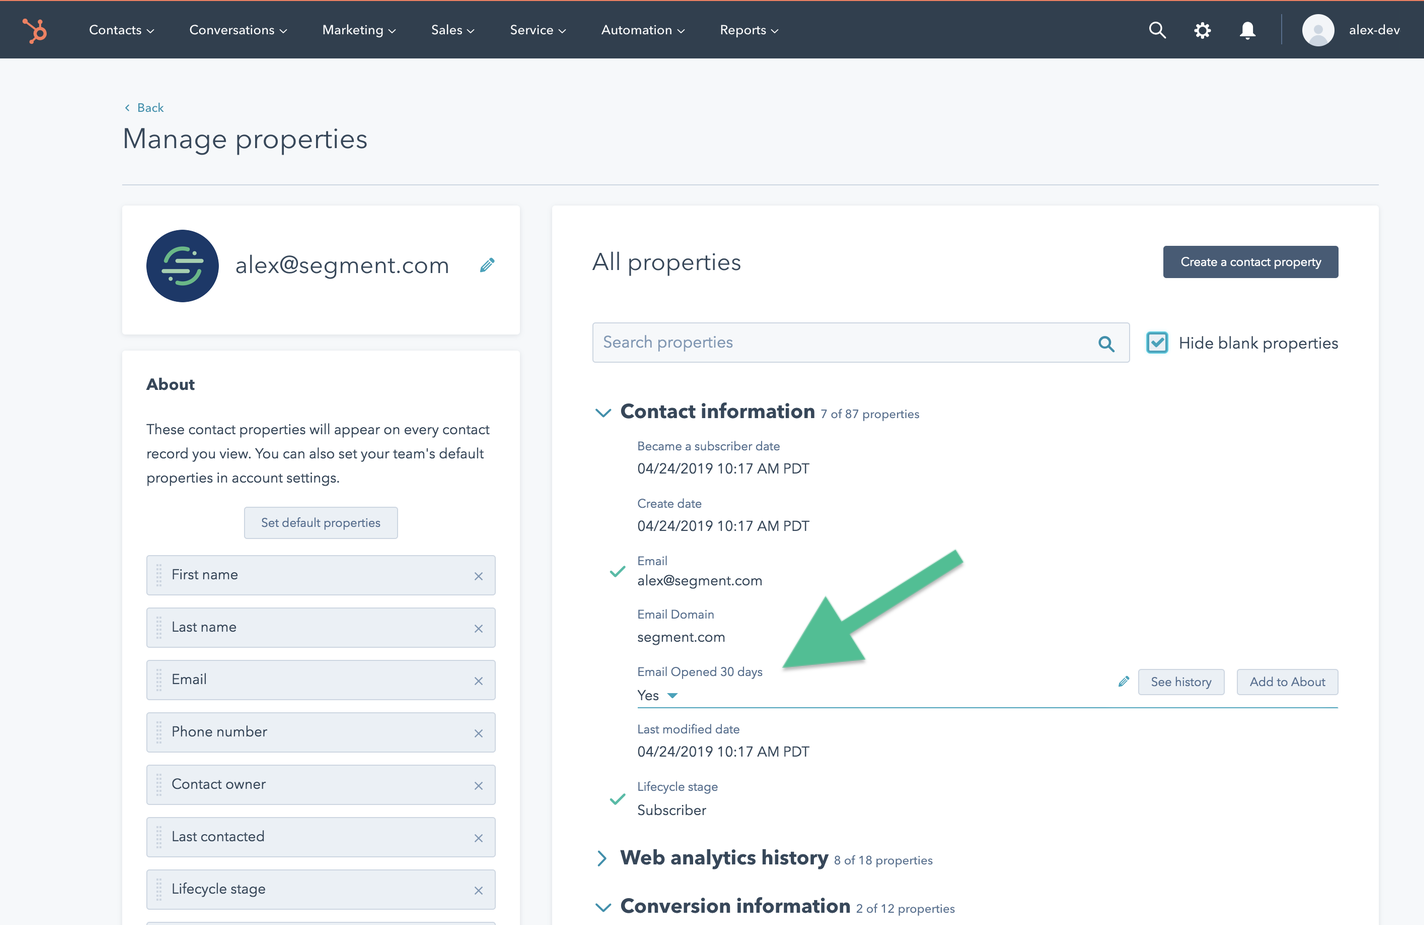Click the Create a contact property button
This screenshot has height=925, width=1424.
tap(1250, 261)
